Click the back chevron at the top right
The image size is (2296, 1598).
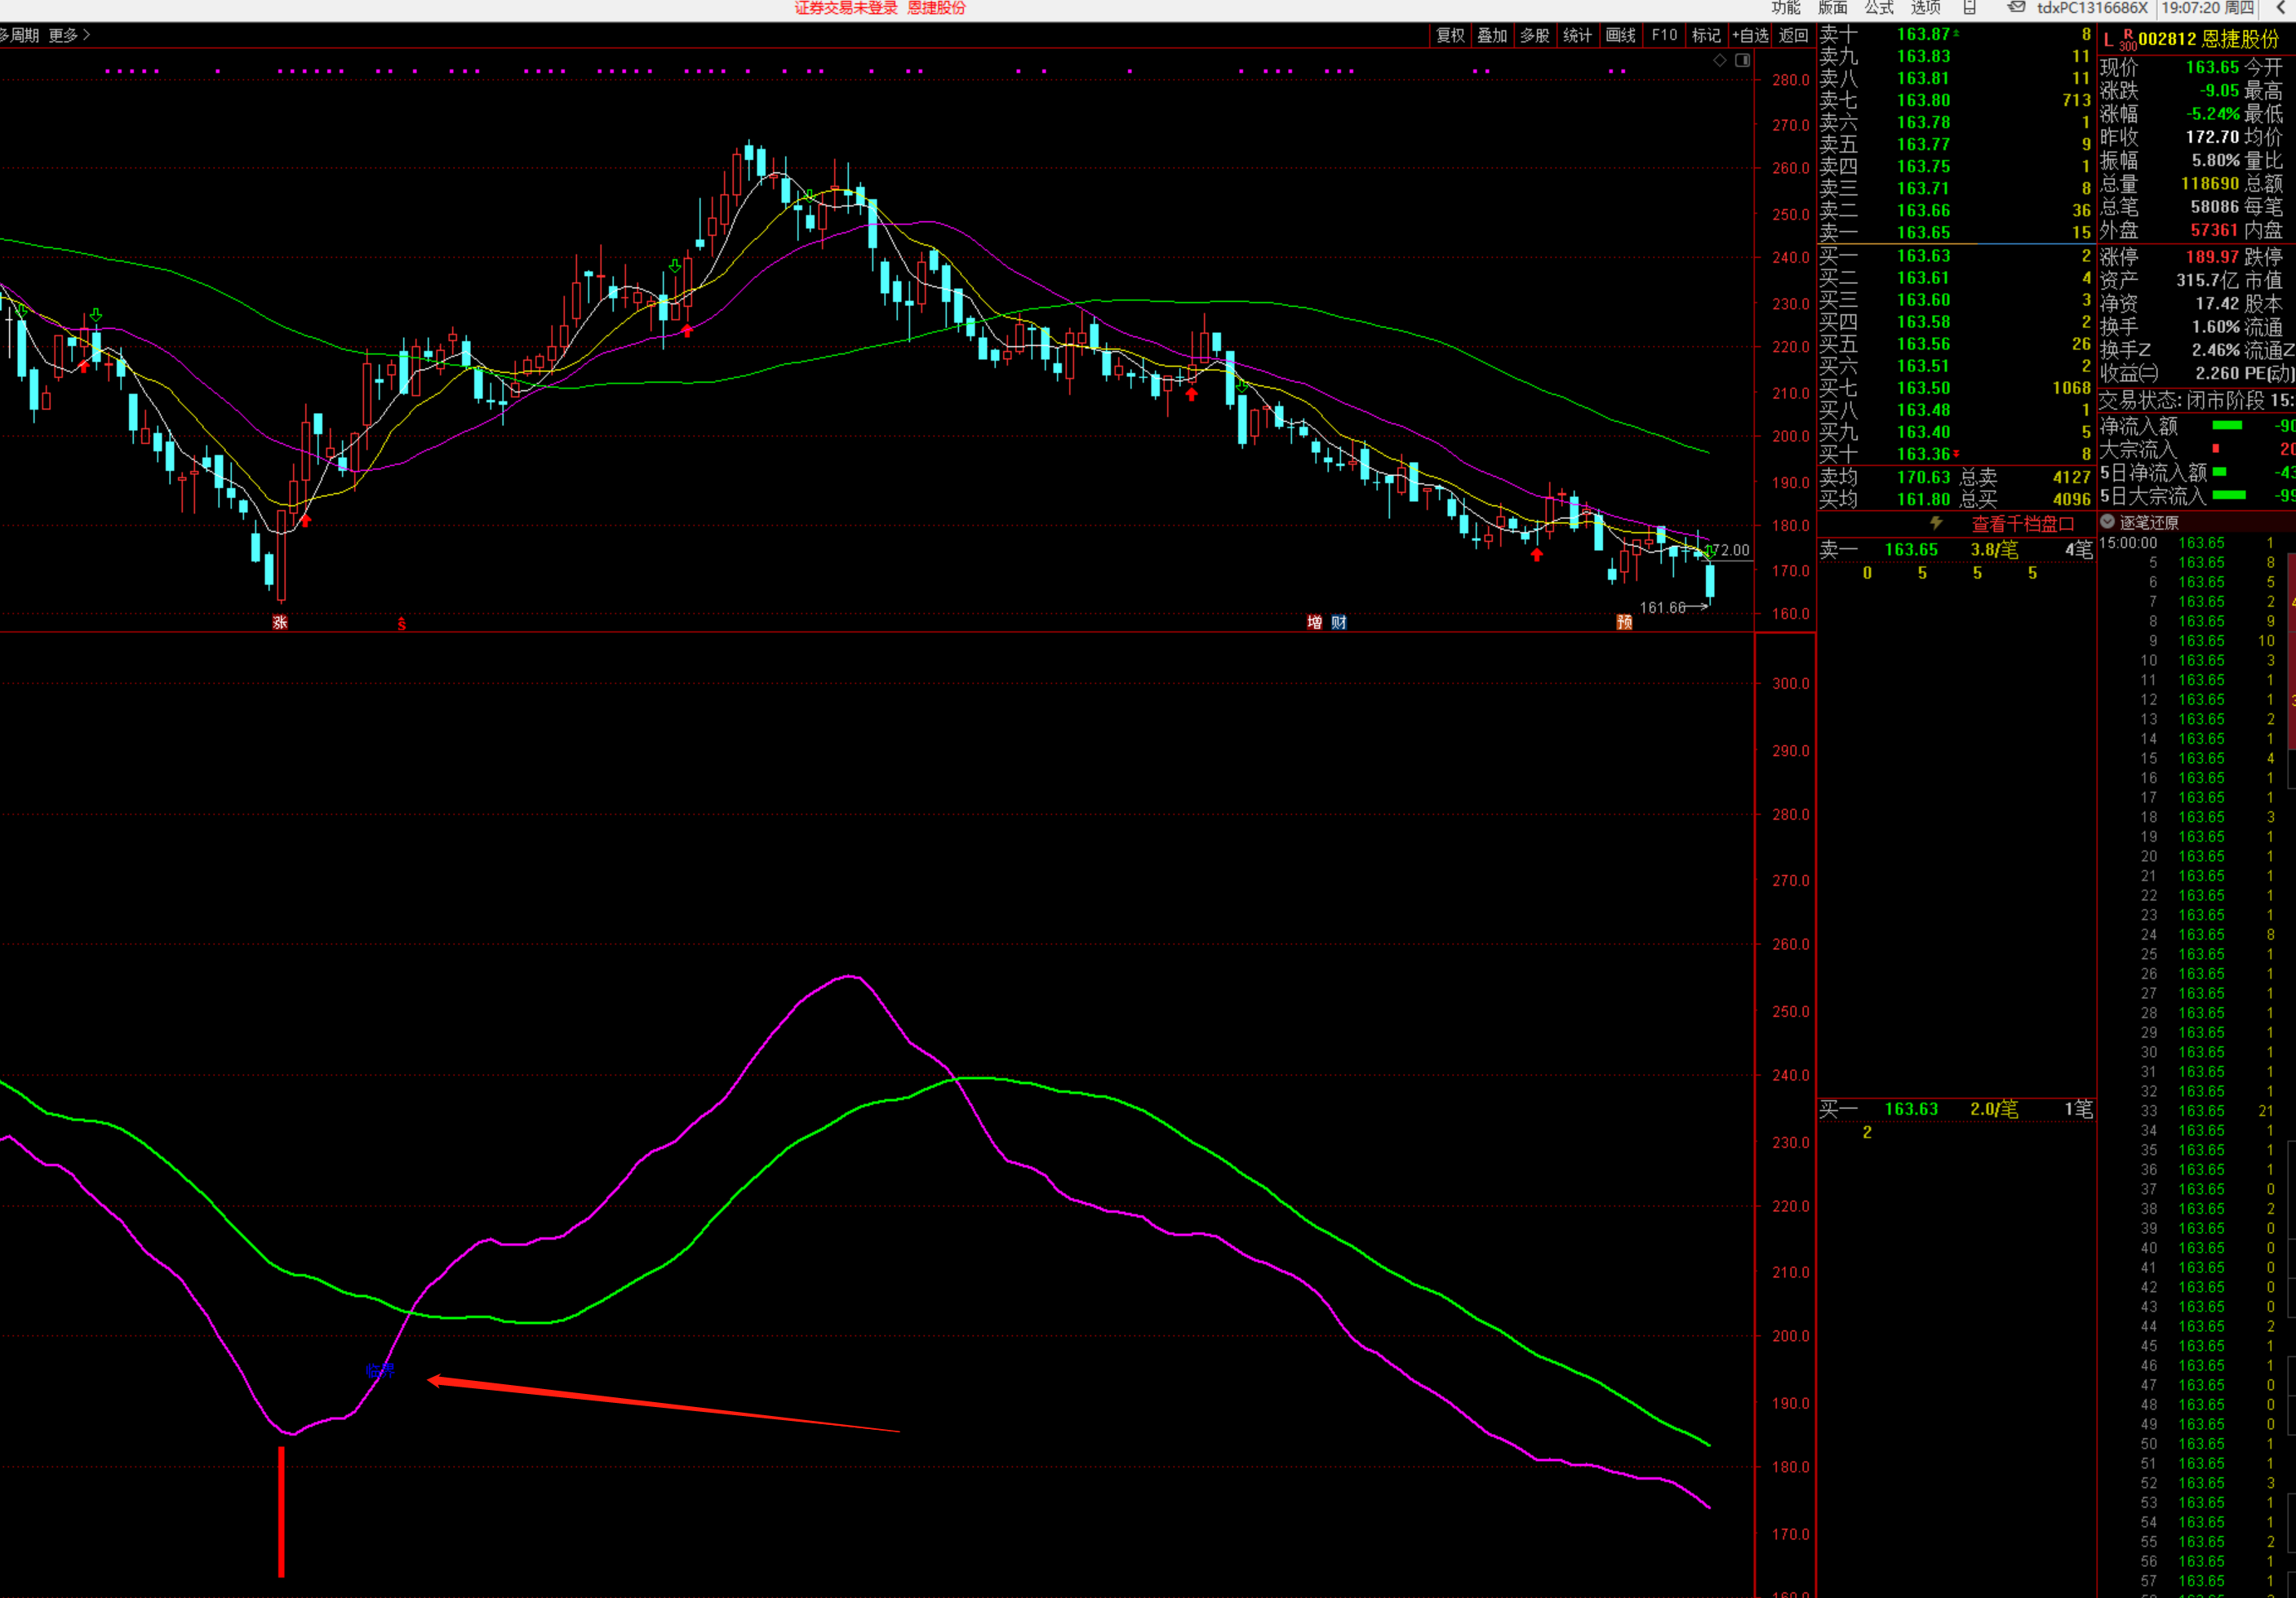pyautogui.click(x=2282, y=8)
